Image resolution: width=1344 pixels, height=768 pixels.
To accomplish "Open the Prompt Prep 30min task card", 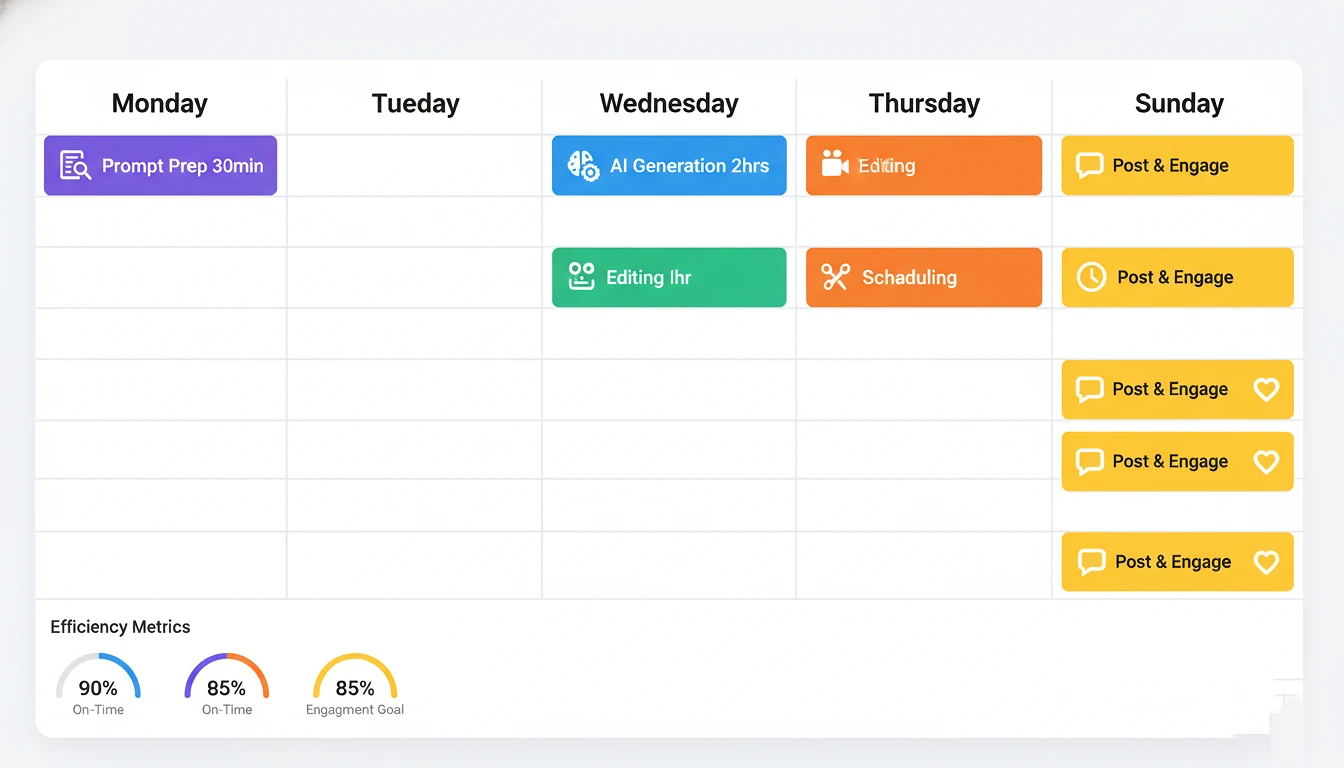I will click(x=160, y=165).
